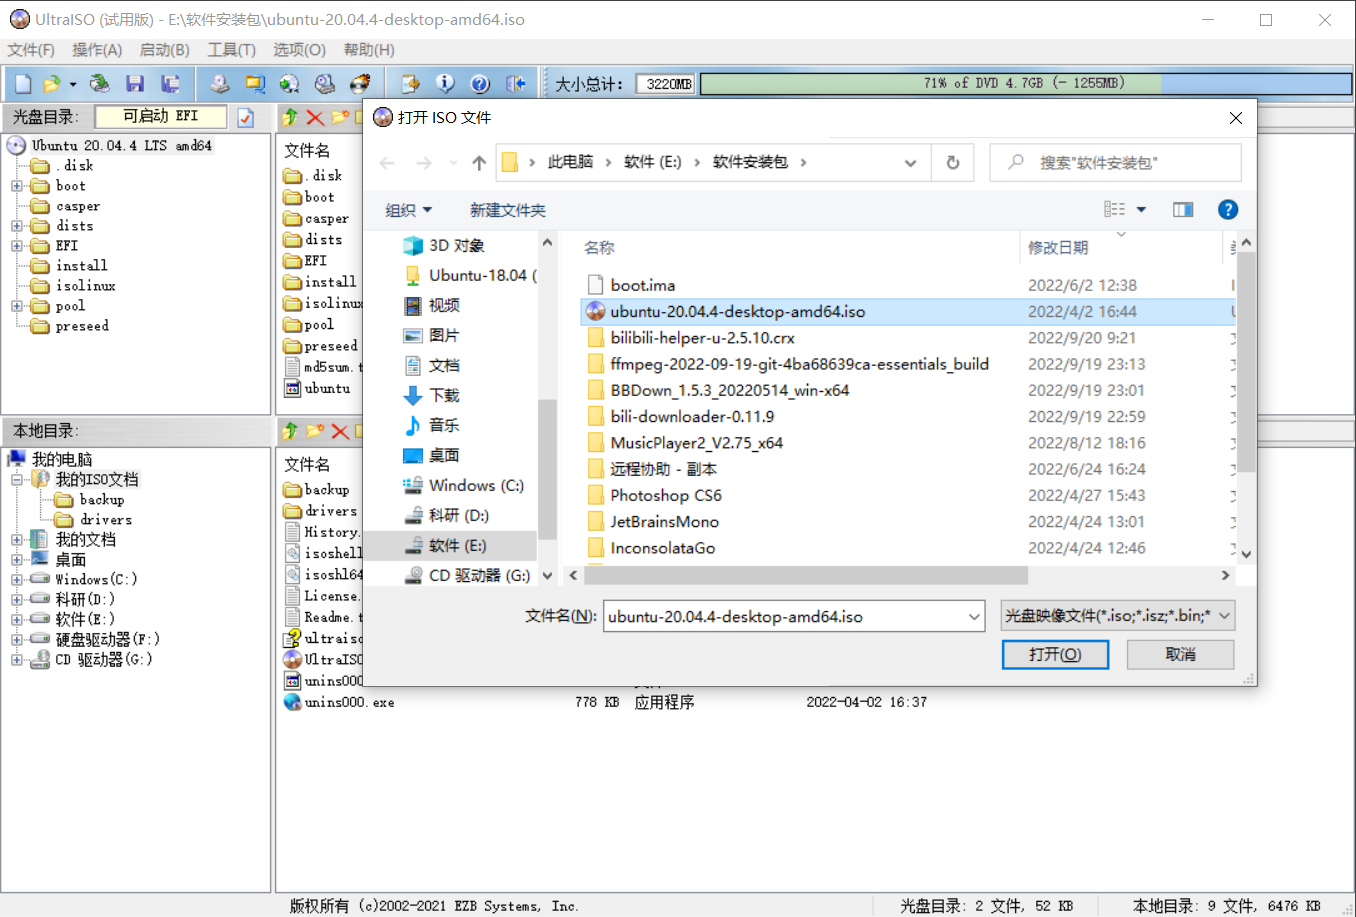Click the Save floppy disk toolbar icon

pos(135,84)
